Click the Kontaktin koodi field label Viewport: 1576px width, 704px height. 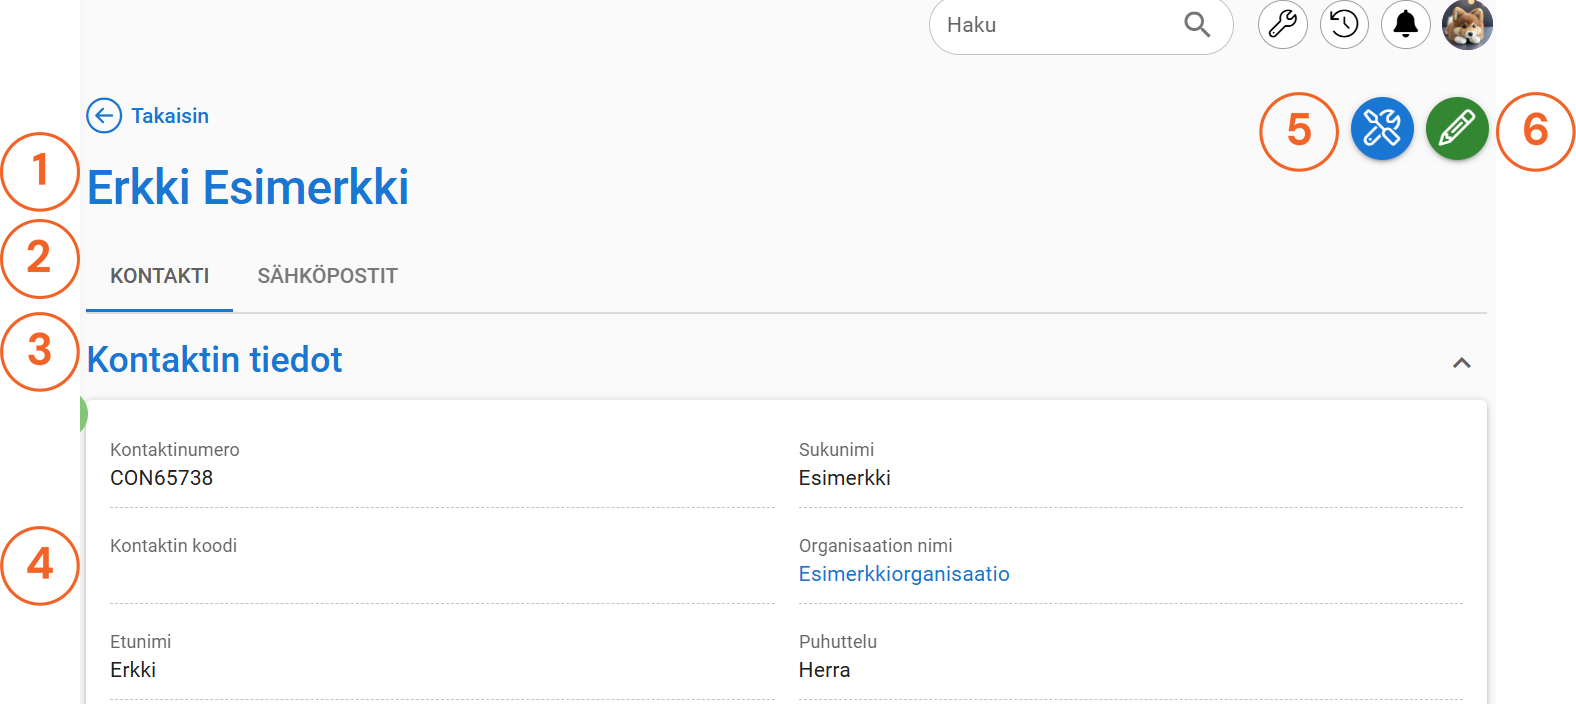173,546
